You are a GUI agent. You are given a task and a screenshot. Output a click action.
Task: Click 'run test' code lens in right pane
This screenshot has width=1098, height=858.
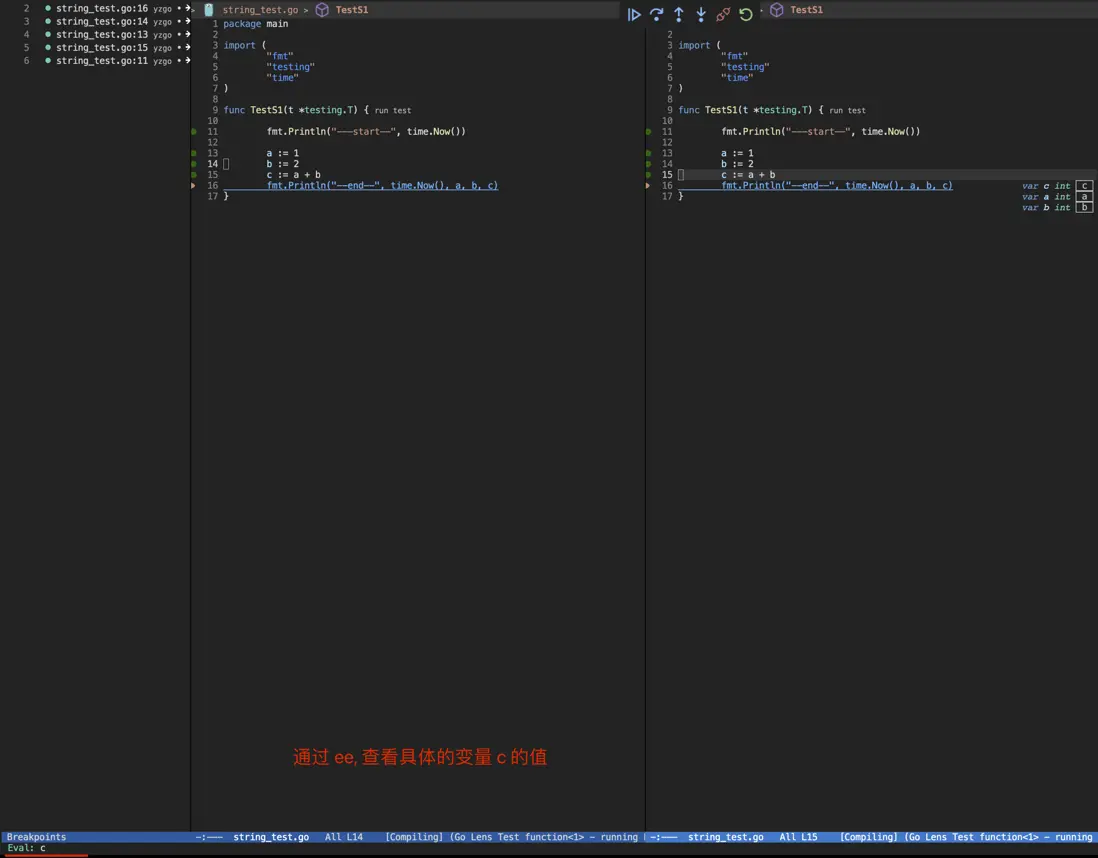[x=847, y=111]
